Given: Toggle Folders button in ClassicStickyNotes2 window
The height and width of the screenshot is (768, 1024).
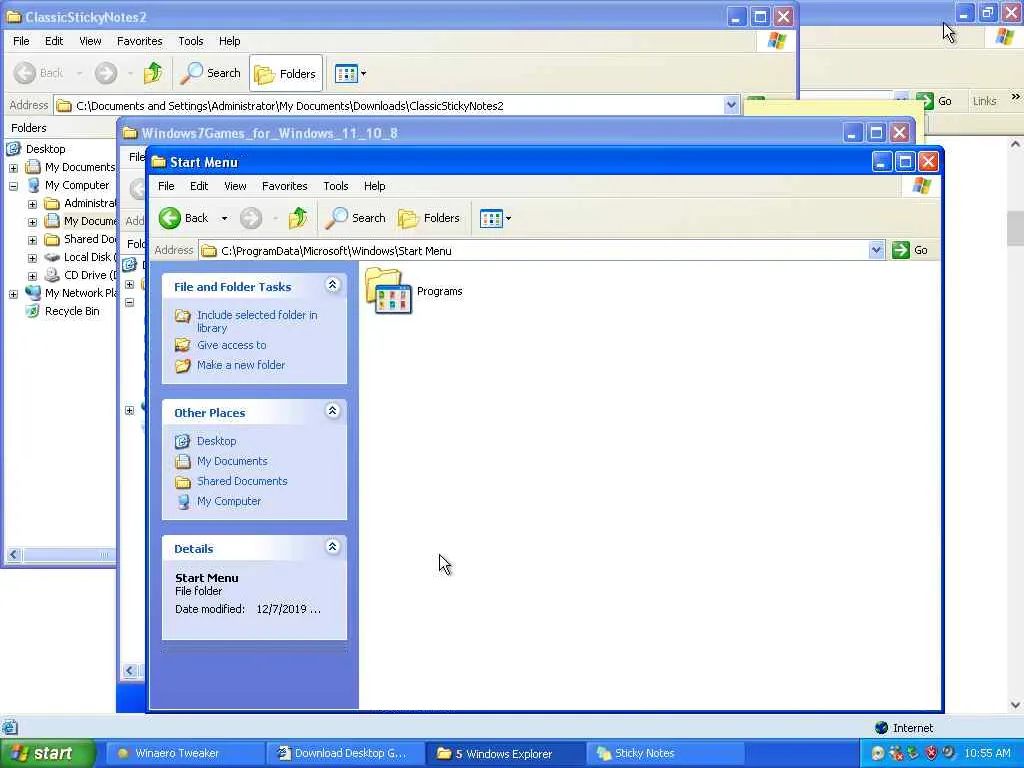Looking at the screenshot, I should coord(286,73).
